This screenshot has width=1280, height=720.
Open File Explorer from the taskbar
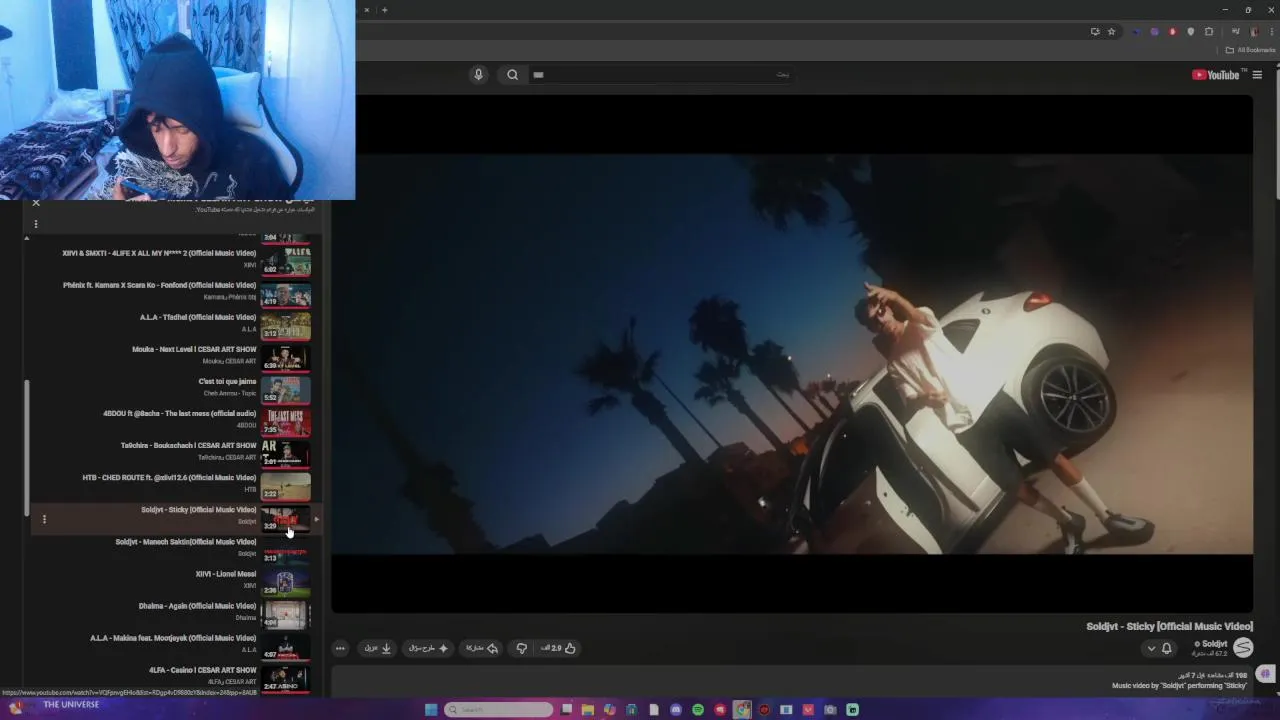588,710
